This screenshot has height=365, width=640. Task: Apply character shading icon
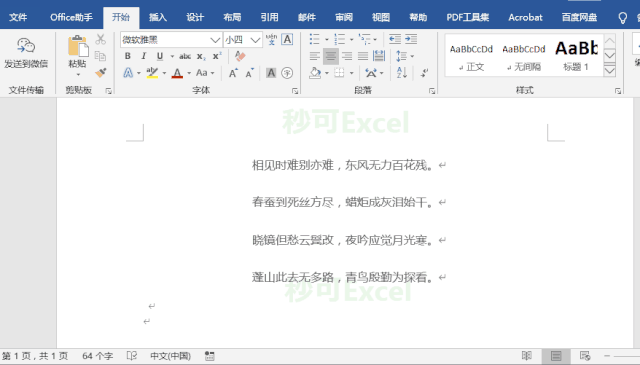pyautogui.click(x=271, y=73)
